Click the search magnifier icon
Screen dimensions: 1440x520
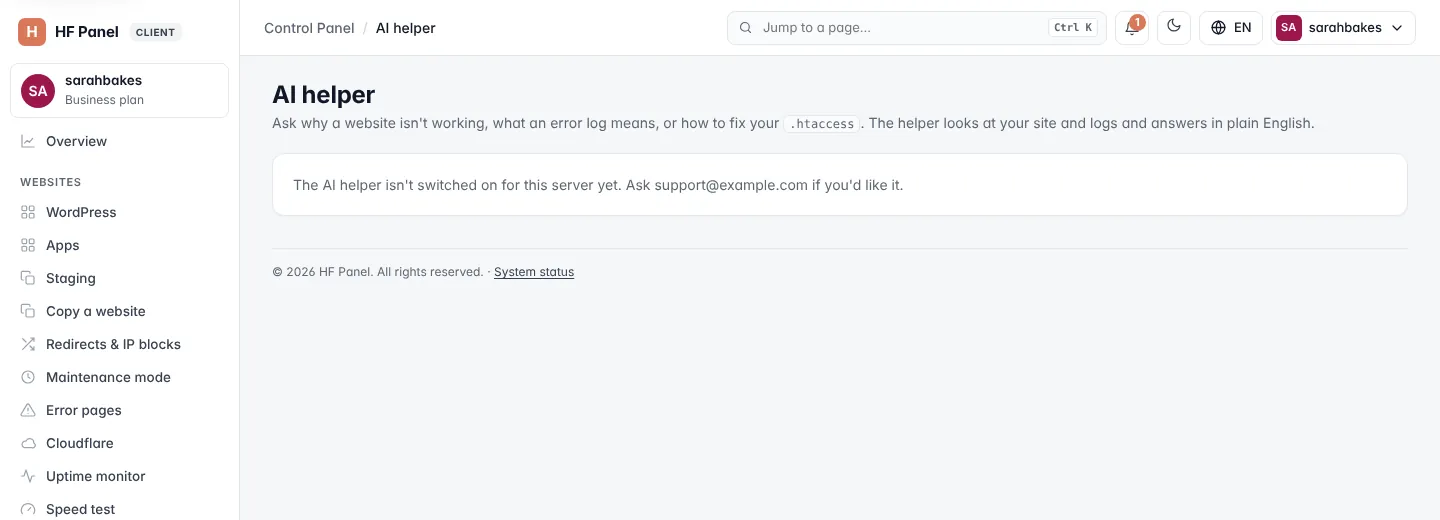tap(745, 28)
